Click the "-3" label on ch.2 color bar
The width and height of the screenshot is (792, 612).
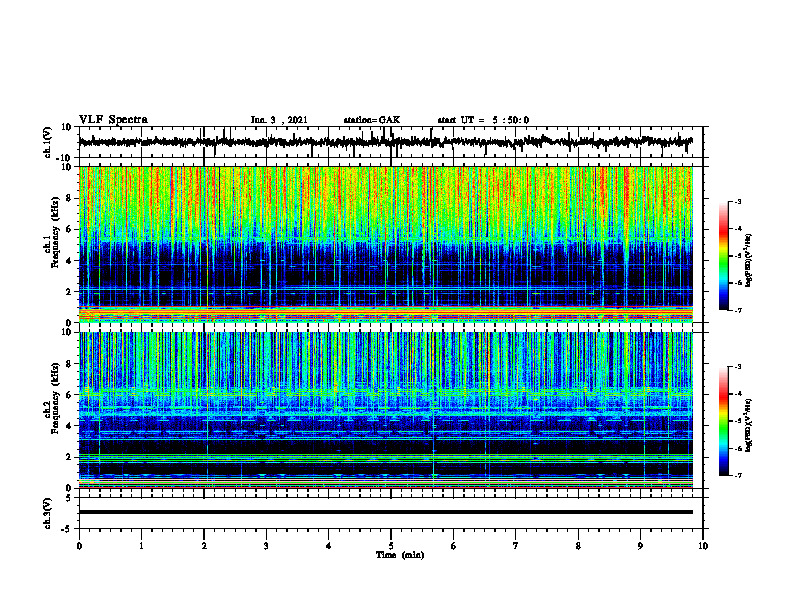[737, 367]
